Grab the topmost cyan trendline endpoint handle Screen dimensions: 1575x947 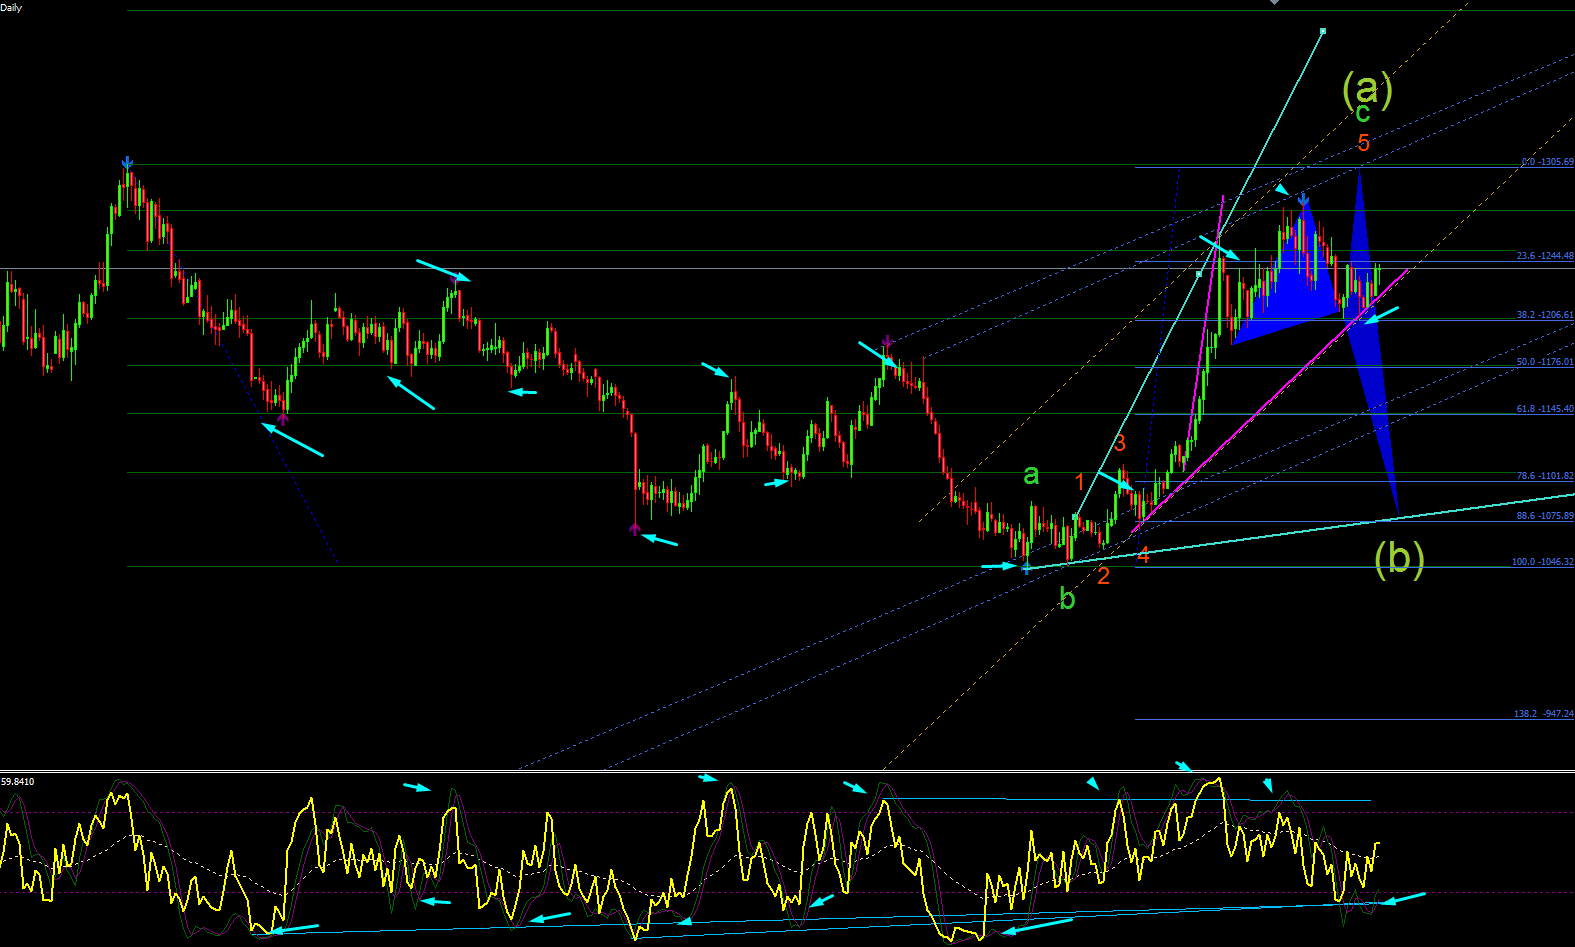point(1323,31)
